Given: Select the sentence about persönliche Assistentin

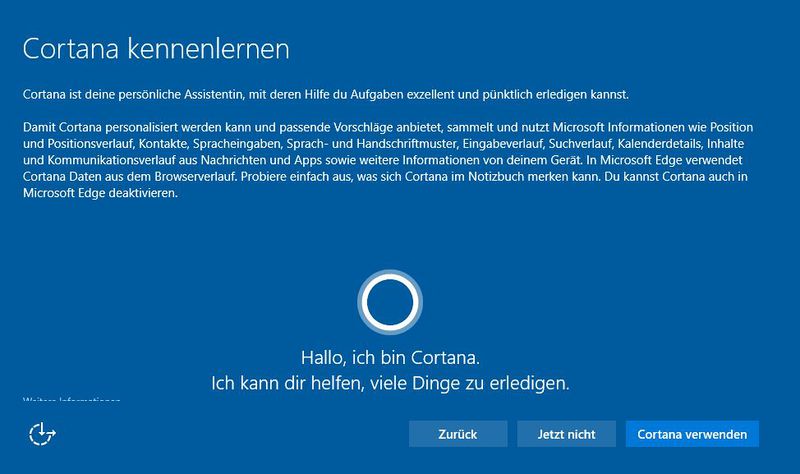Looking at the screenshot, I should coord(326,94).
